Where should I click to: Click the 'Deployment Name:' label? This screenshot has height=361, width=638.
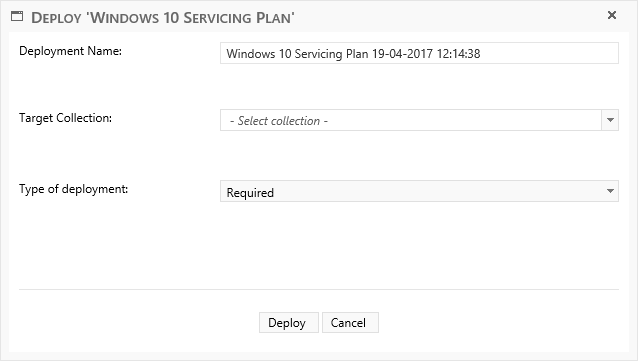click(x=70, y=51)
